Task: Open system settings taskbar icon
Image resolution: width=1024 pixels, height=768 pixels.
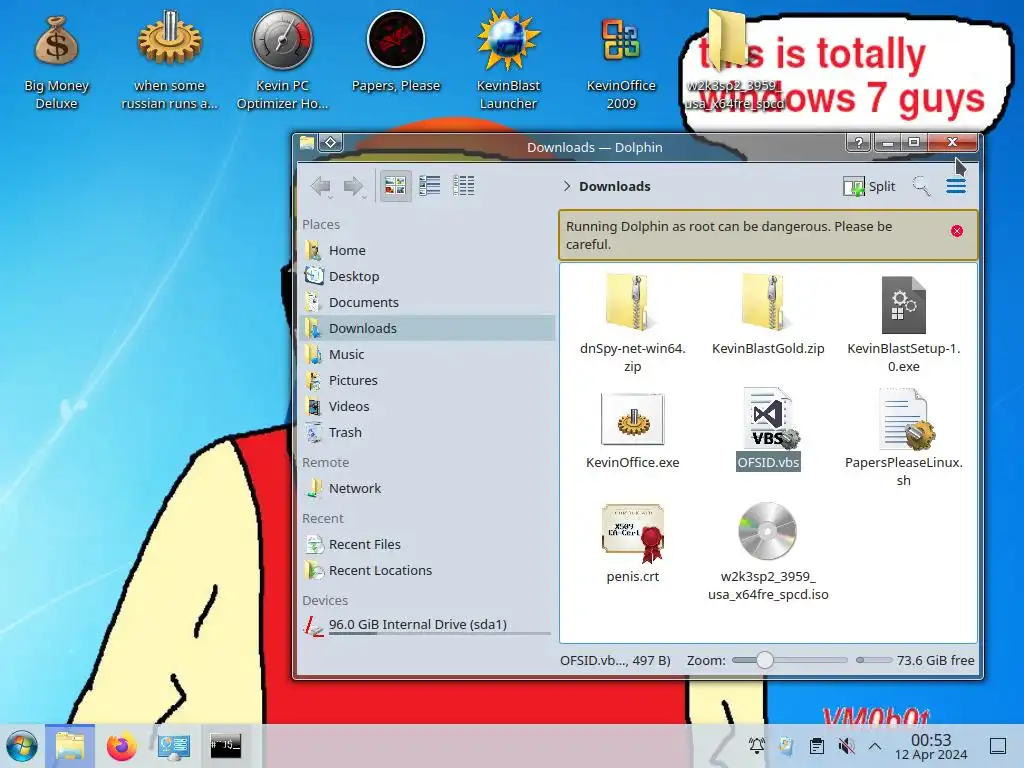Action: (x=174, y=746)
